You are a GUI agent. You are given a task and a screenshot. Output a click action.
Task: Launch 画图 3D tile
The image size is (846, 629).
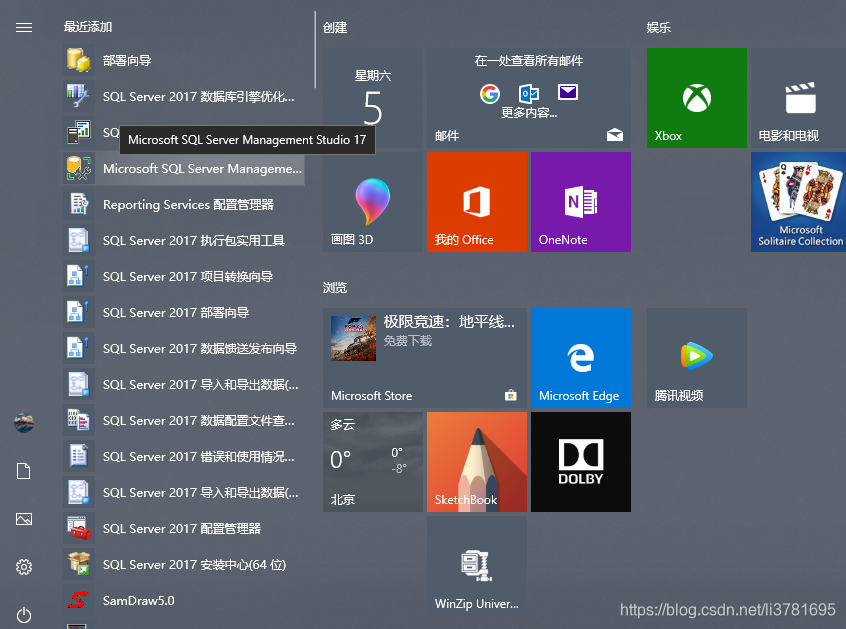(373, 202)
